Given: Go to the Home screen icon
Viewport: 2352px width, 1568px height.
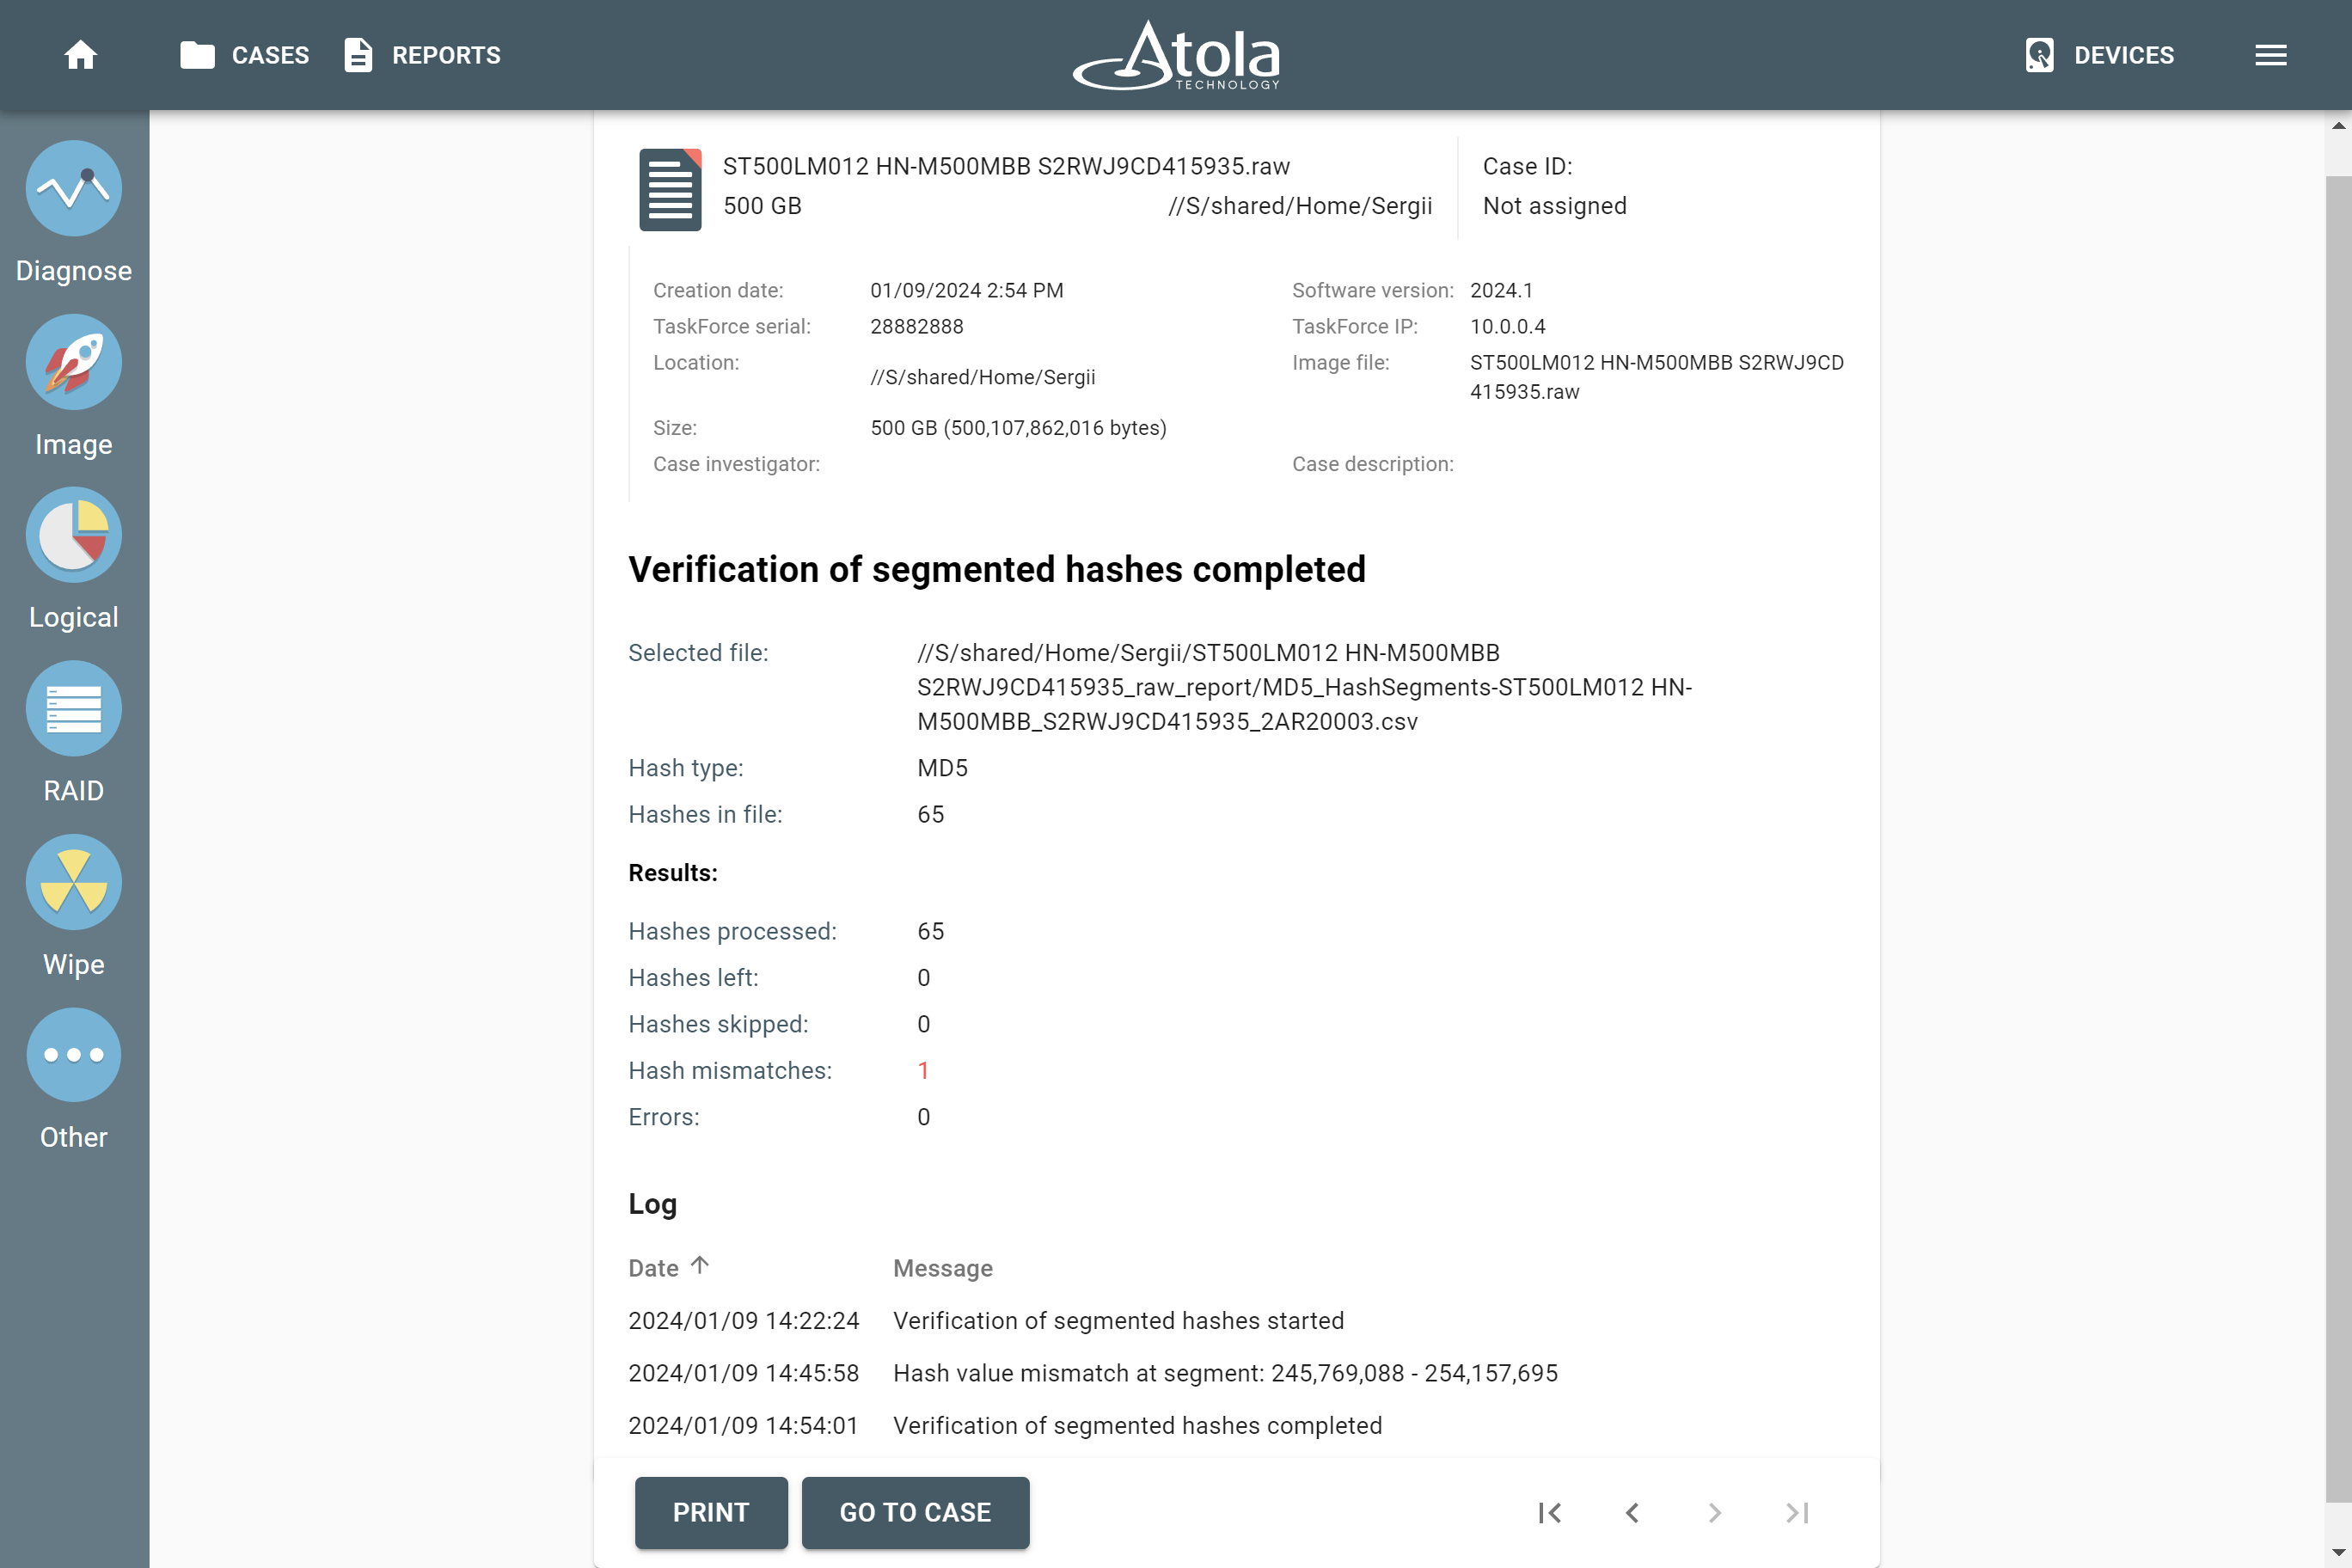Looking at the screenshot, I should tap(80, 55).
